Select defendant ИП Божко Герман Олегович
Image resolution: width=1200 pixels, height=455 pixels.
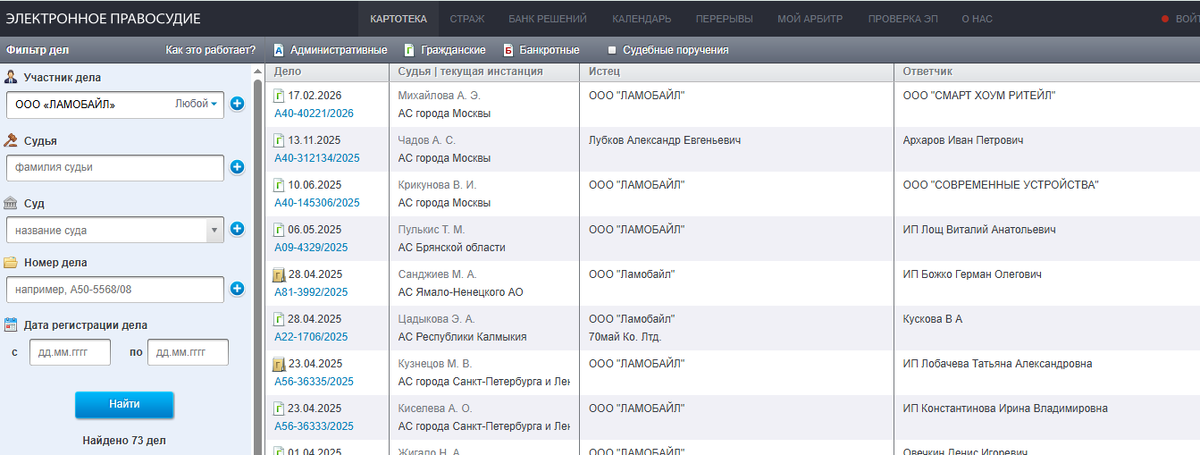pos(972,274)
